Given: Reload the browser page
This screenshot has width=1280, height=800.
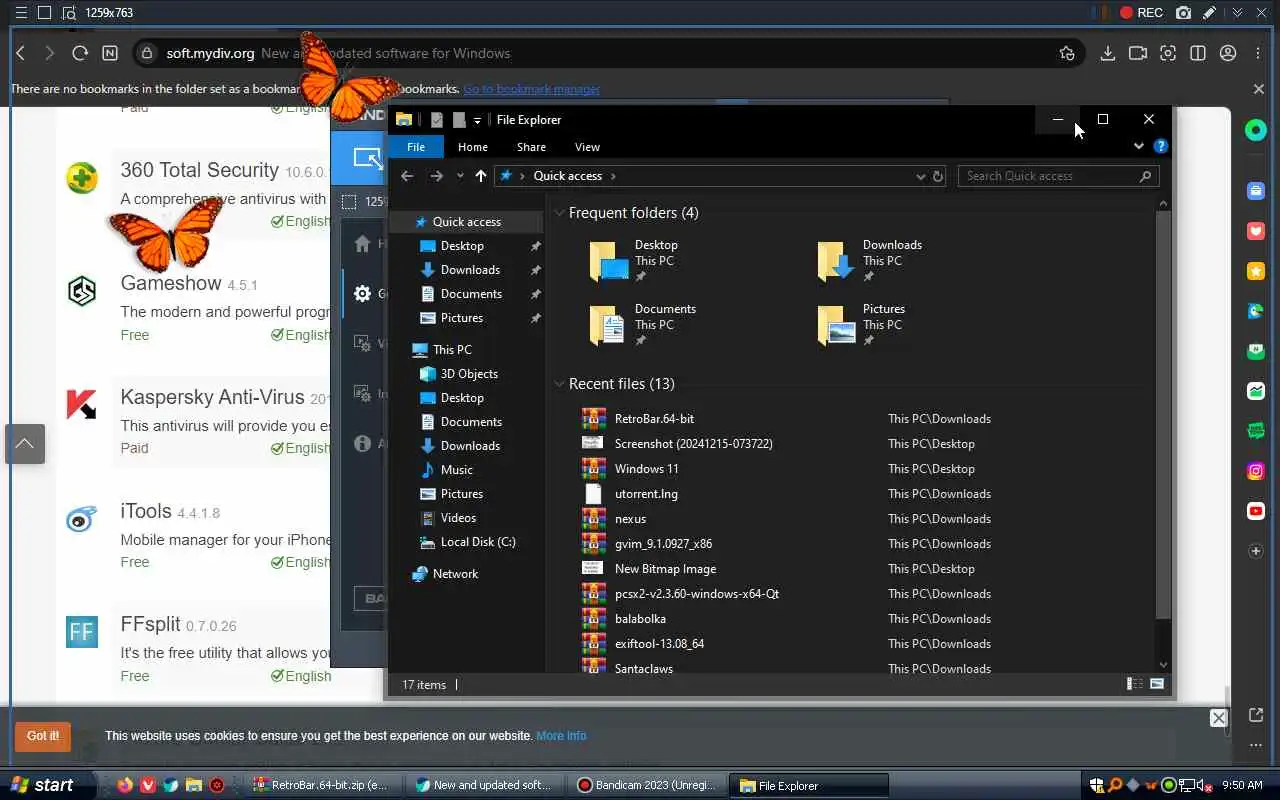Looking at the screenshot, I should coord(80,53).
